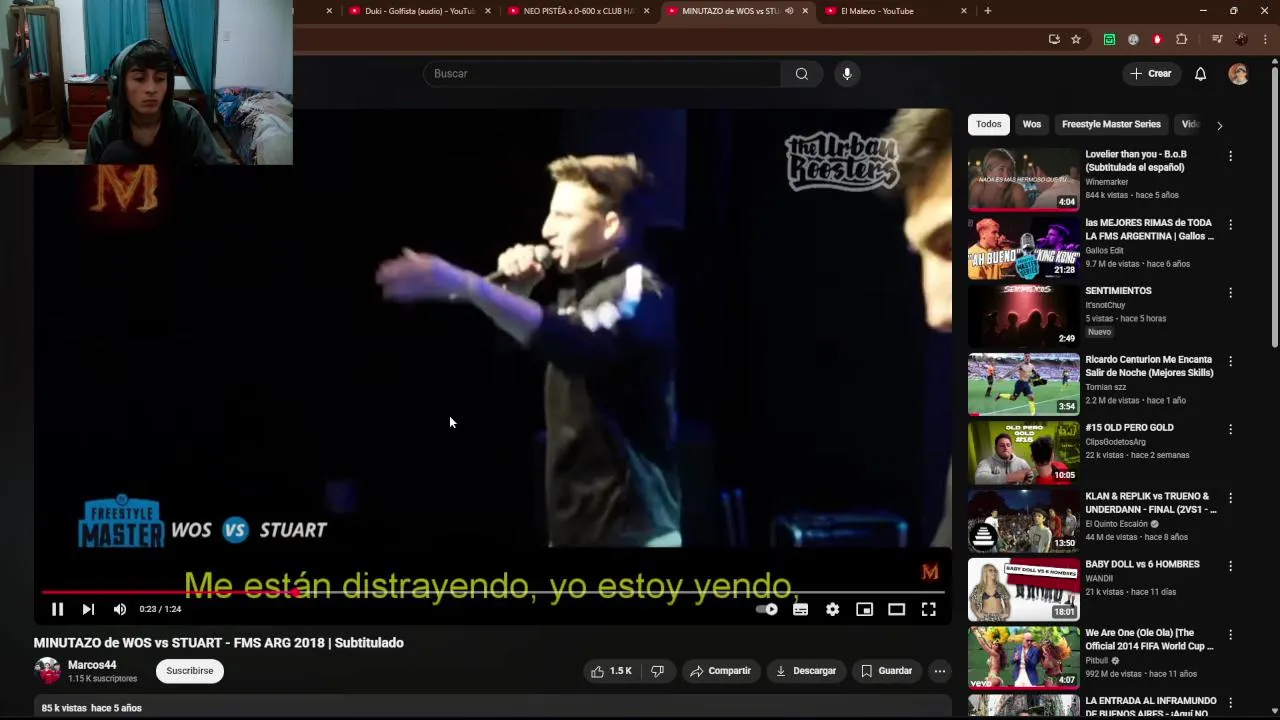Open the 'KLAN & REPLIK vs TRUENO' title
The width and height of the screenshot is (1280, 720).
(1151, 502)
